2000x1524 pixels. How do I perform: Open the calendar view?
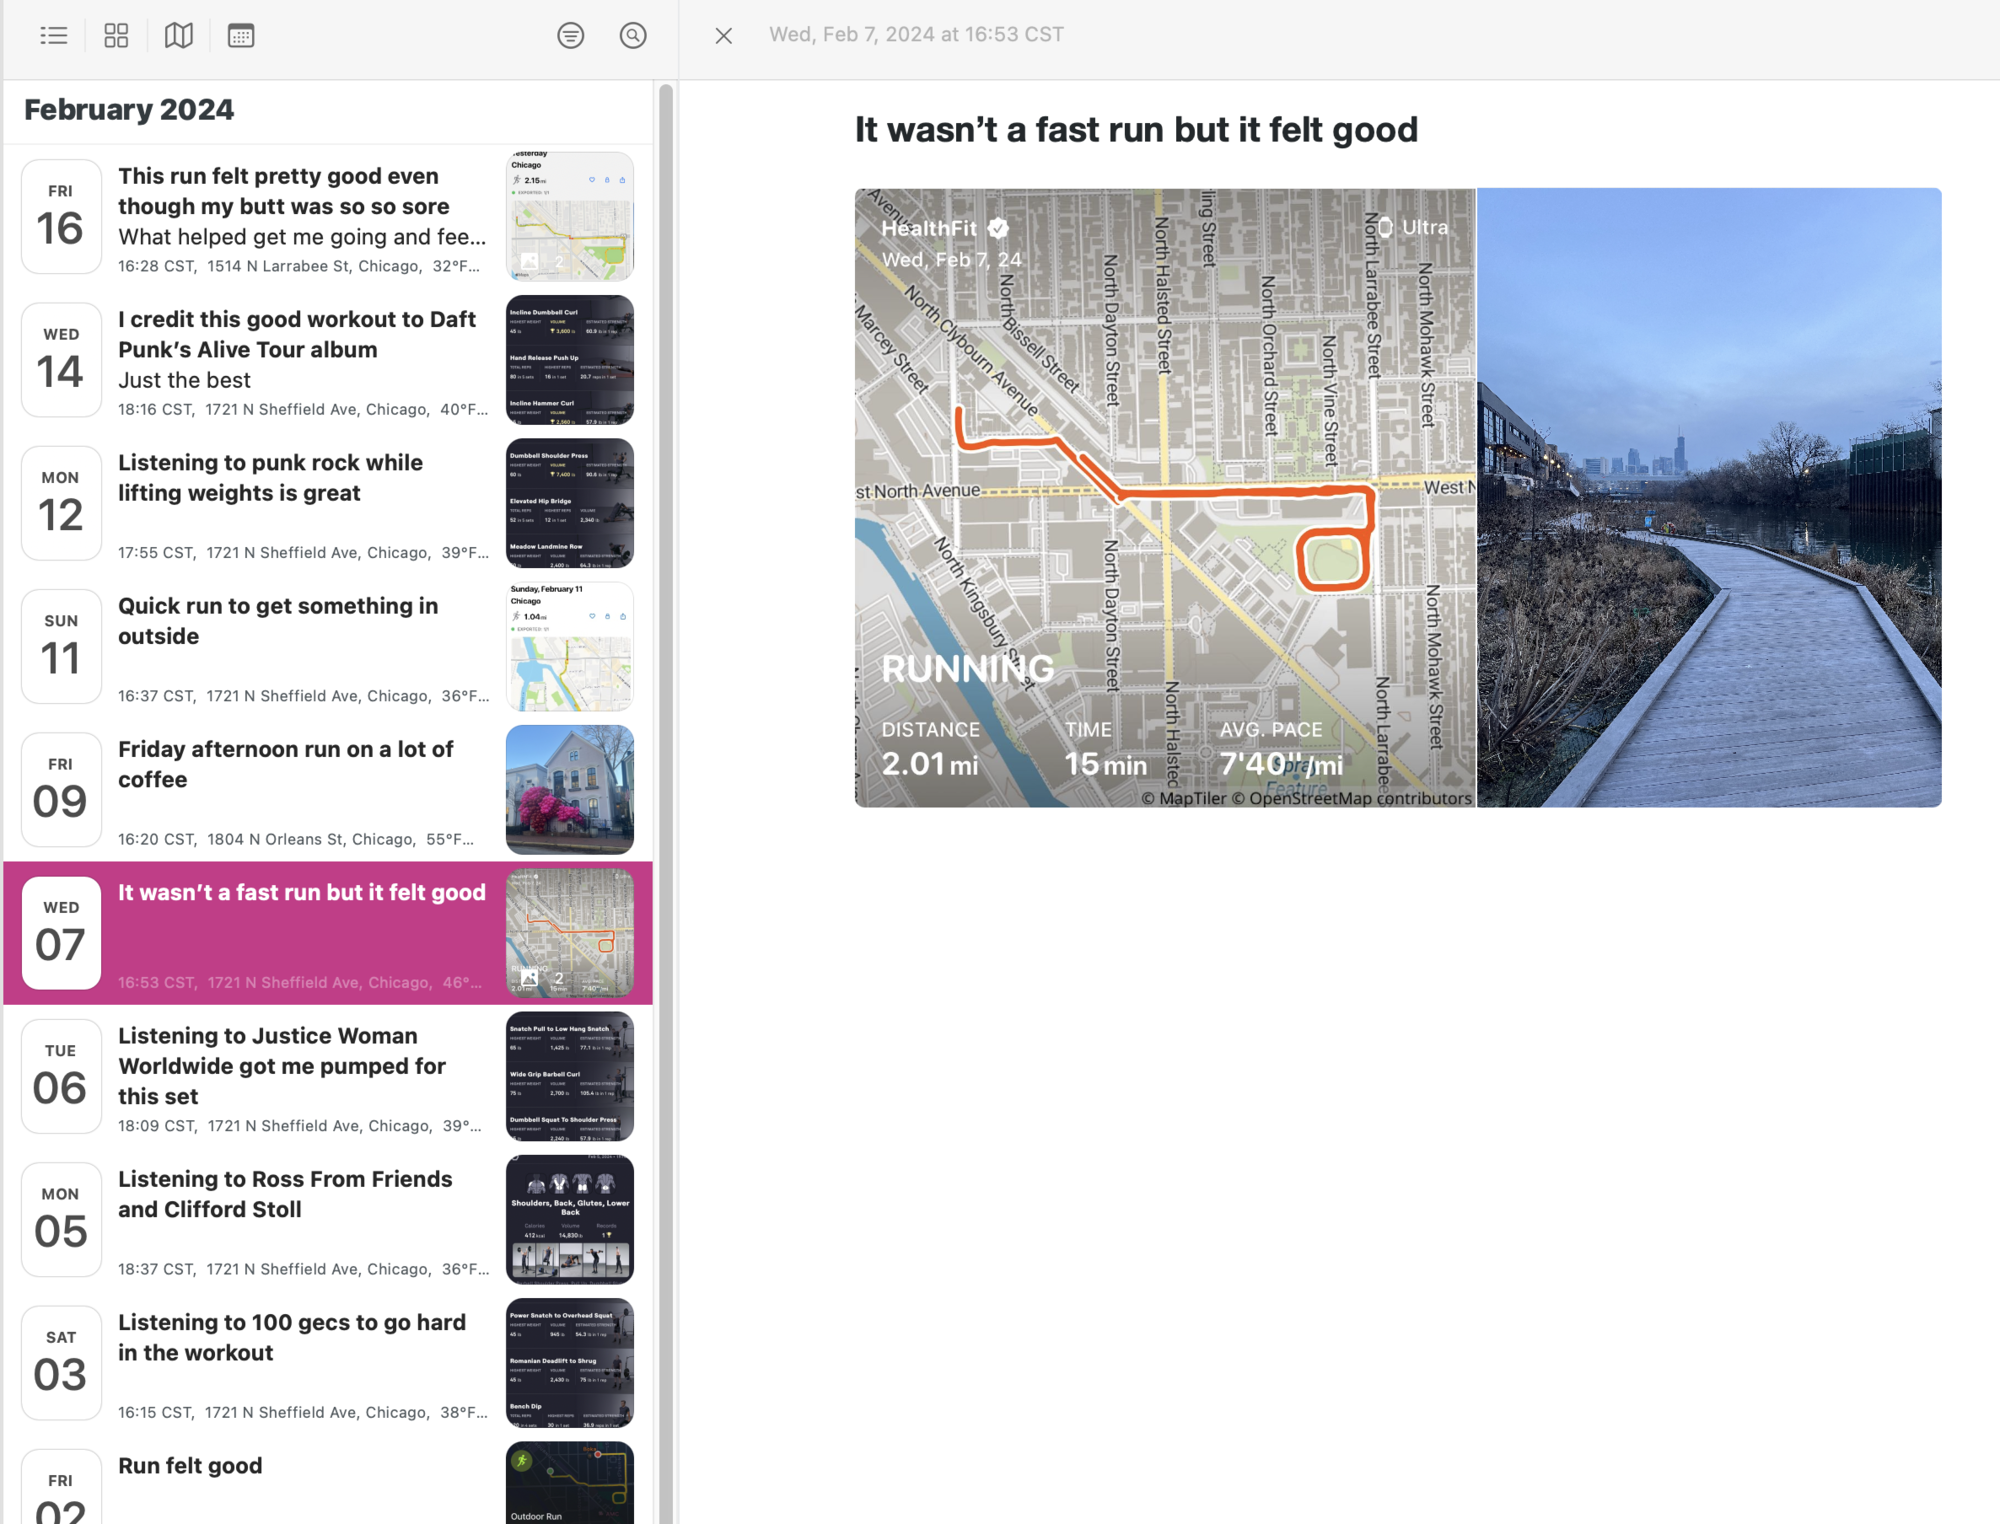coord(241,36)
